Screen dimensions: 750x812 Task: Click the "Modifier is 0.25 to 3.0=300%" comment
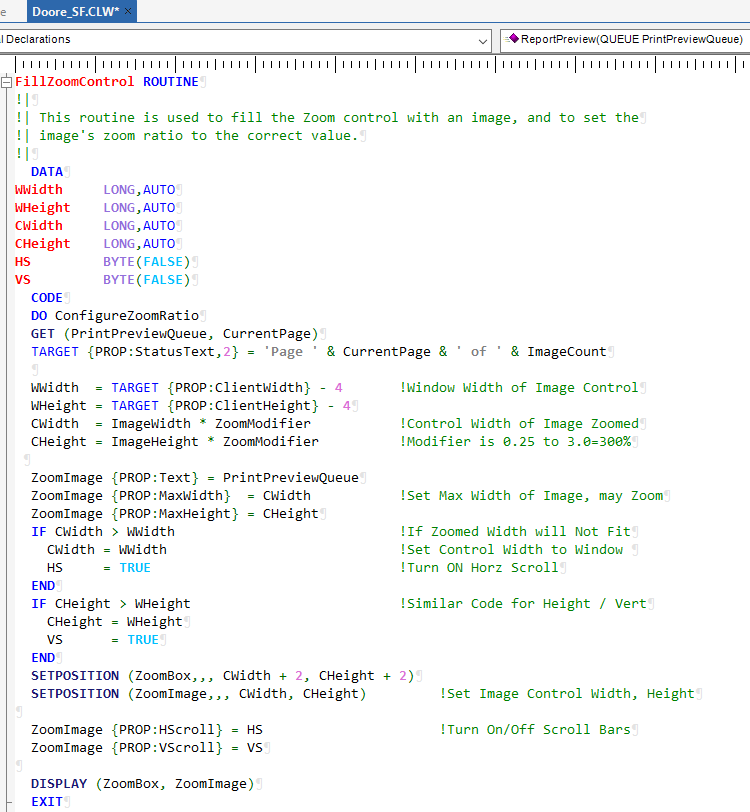(518, 442)
